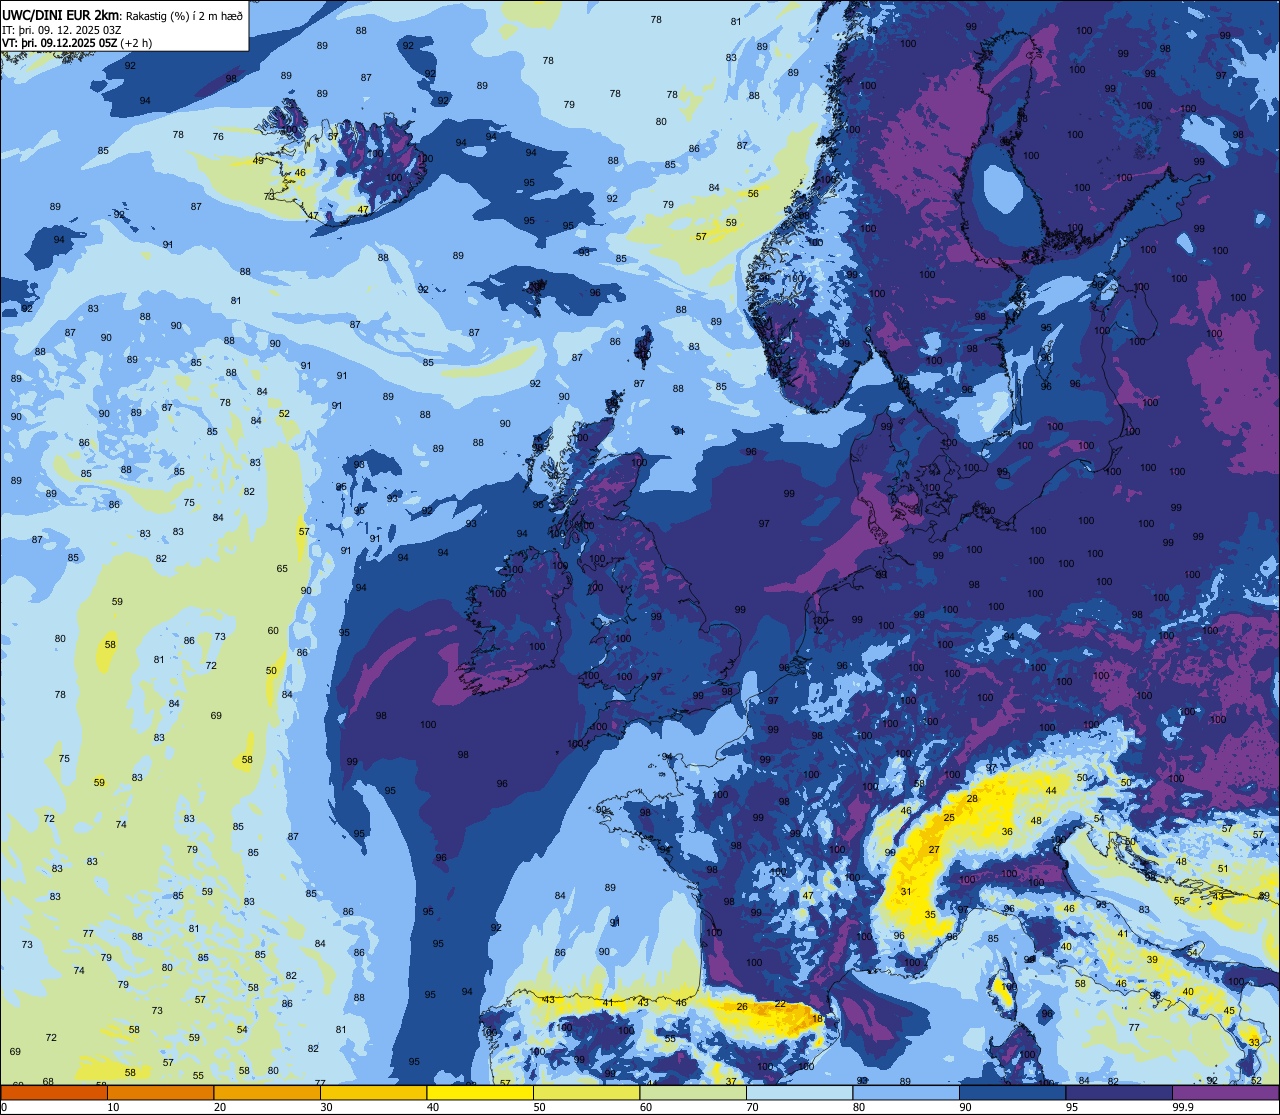Click the 20–30 percent legend color segment
Image resolution: width=1280 pixels, height=1115 pixels.
click(x=267, y=1092)
